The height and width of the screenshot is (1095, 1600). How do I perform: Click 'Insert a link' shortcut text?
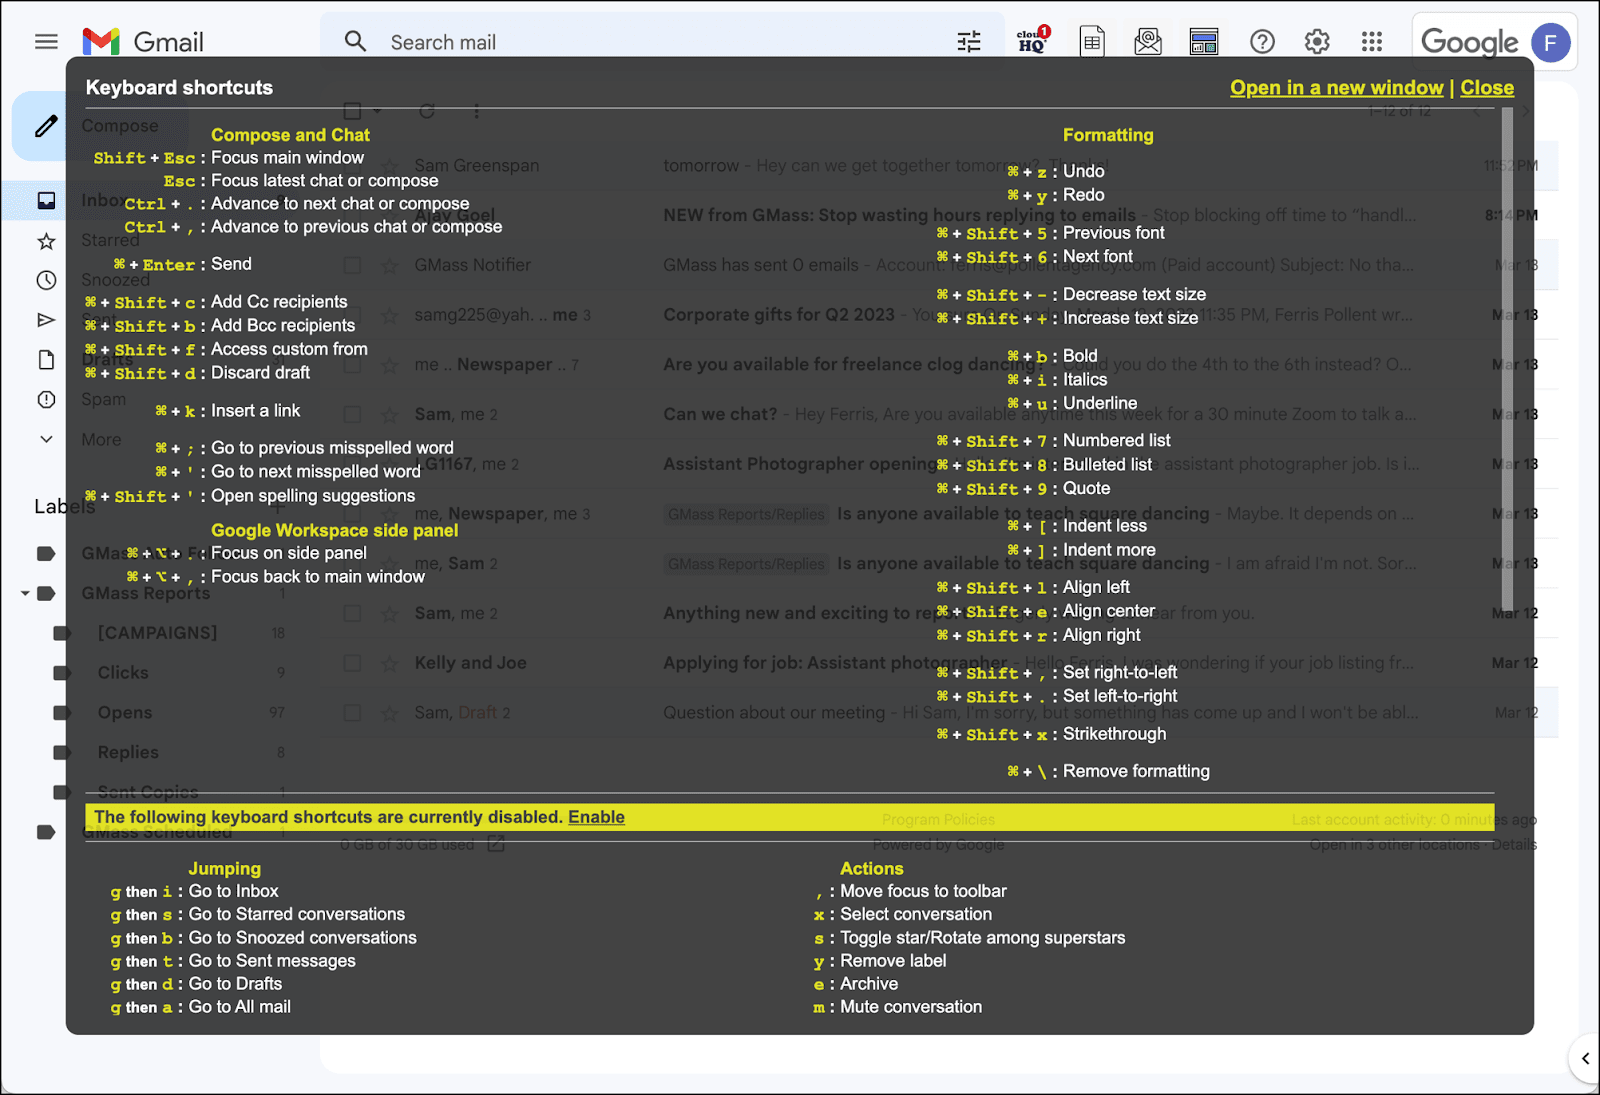pos(255,411)
